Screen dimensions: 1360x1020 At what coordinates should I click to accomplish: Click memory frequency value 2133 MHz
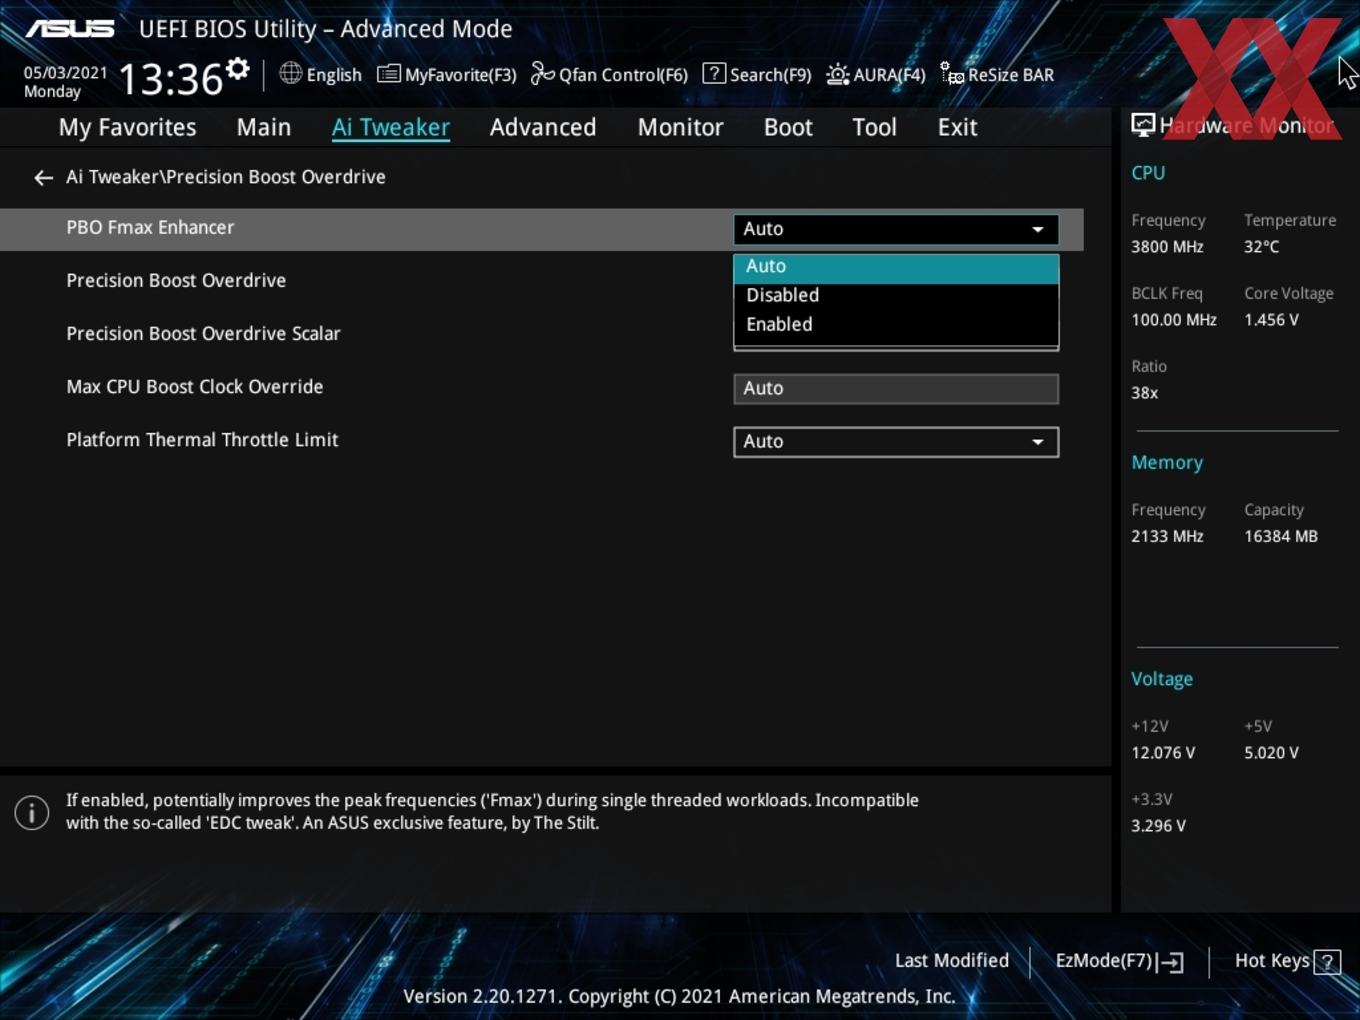pyautogui.click(x=1167, y=537)
